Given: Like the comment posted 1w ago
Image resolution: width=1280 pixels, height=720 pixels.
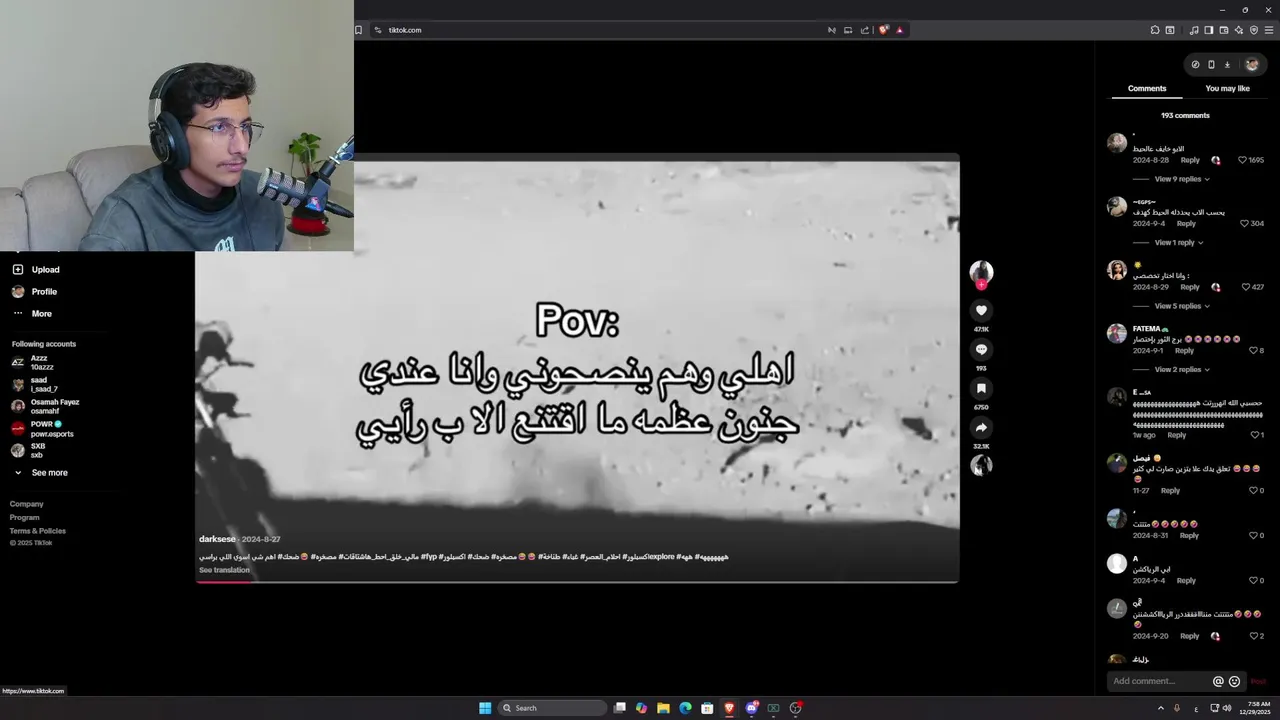Looking at the screenshot, I should [x=1255, y=435].
